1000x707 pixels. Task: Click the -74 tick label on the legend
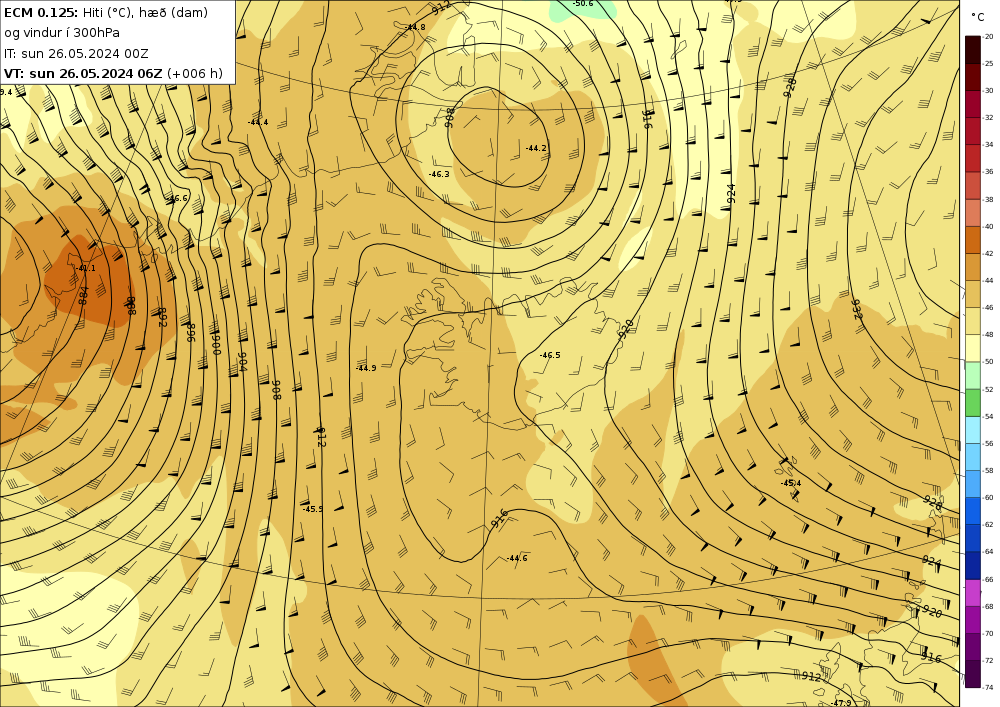tap(989, 687)
